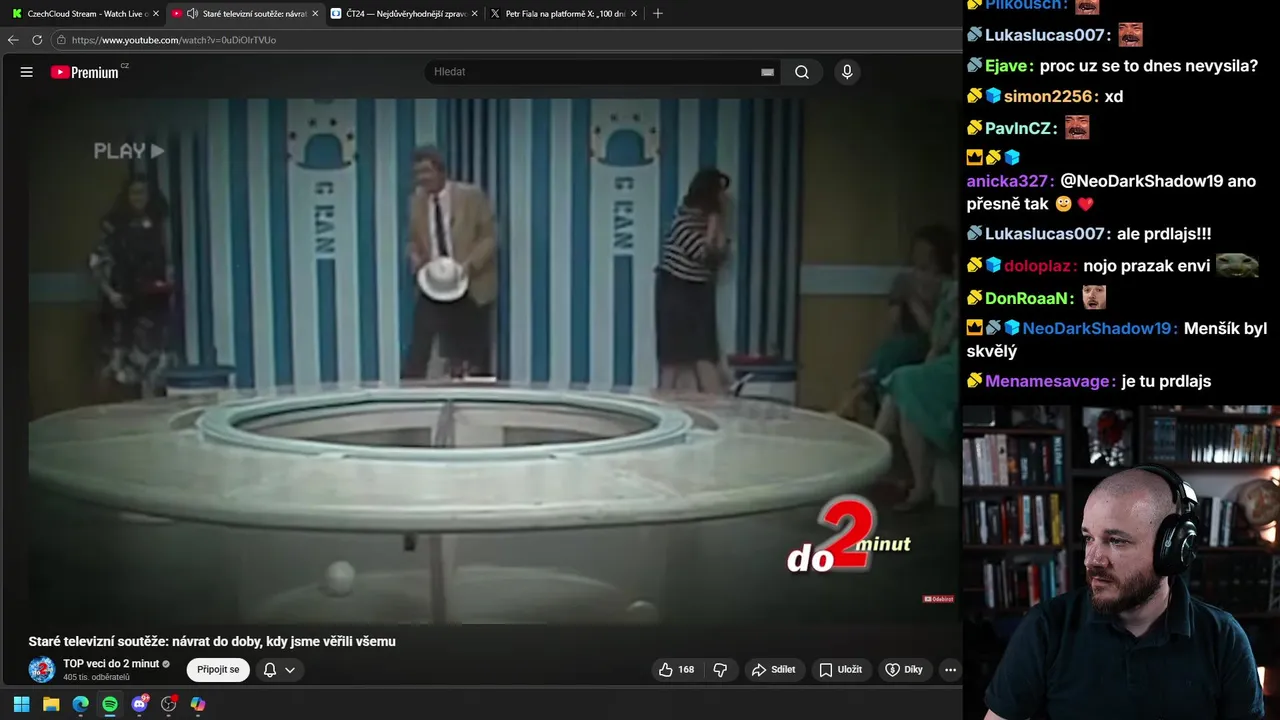The image size is (1280, 720).
Task: Click the heart emoji in anicka327's message
Action: tap(1086, 204)
